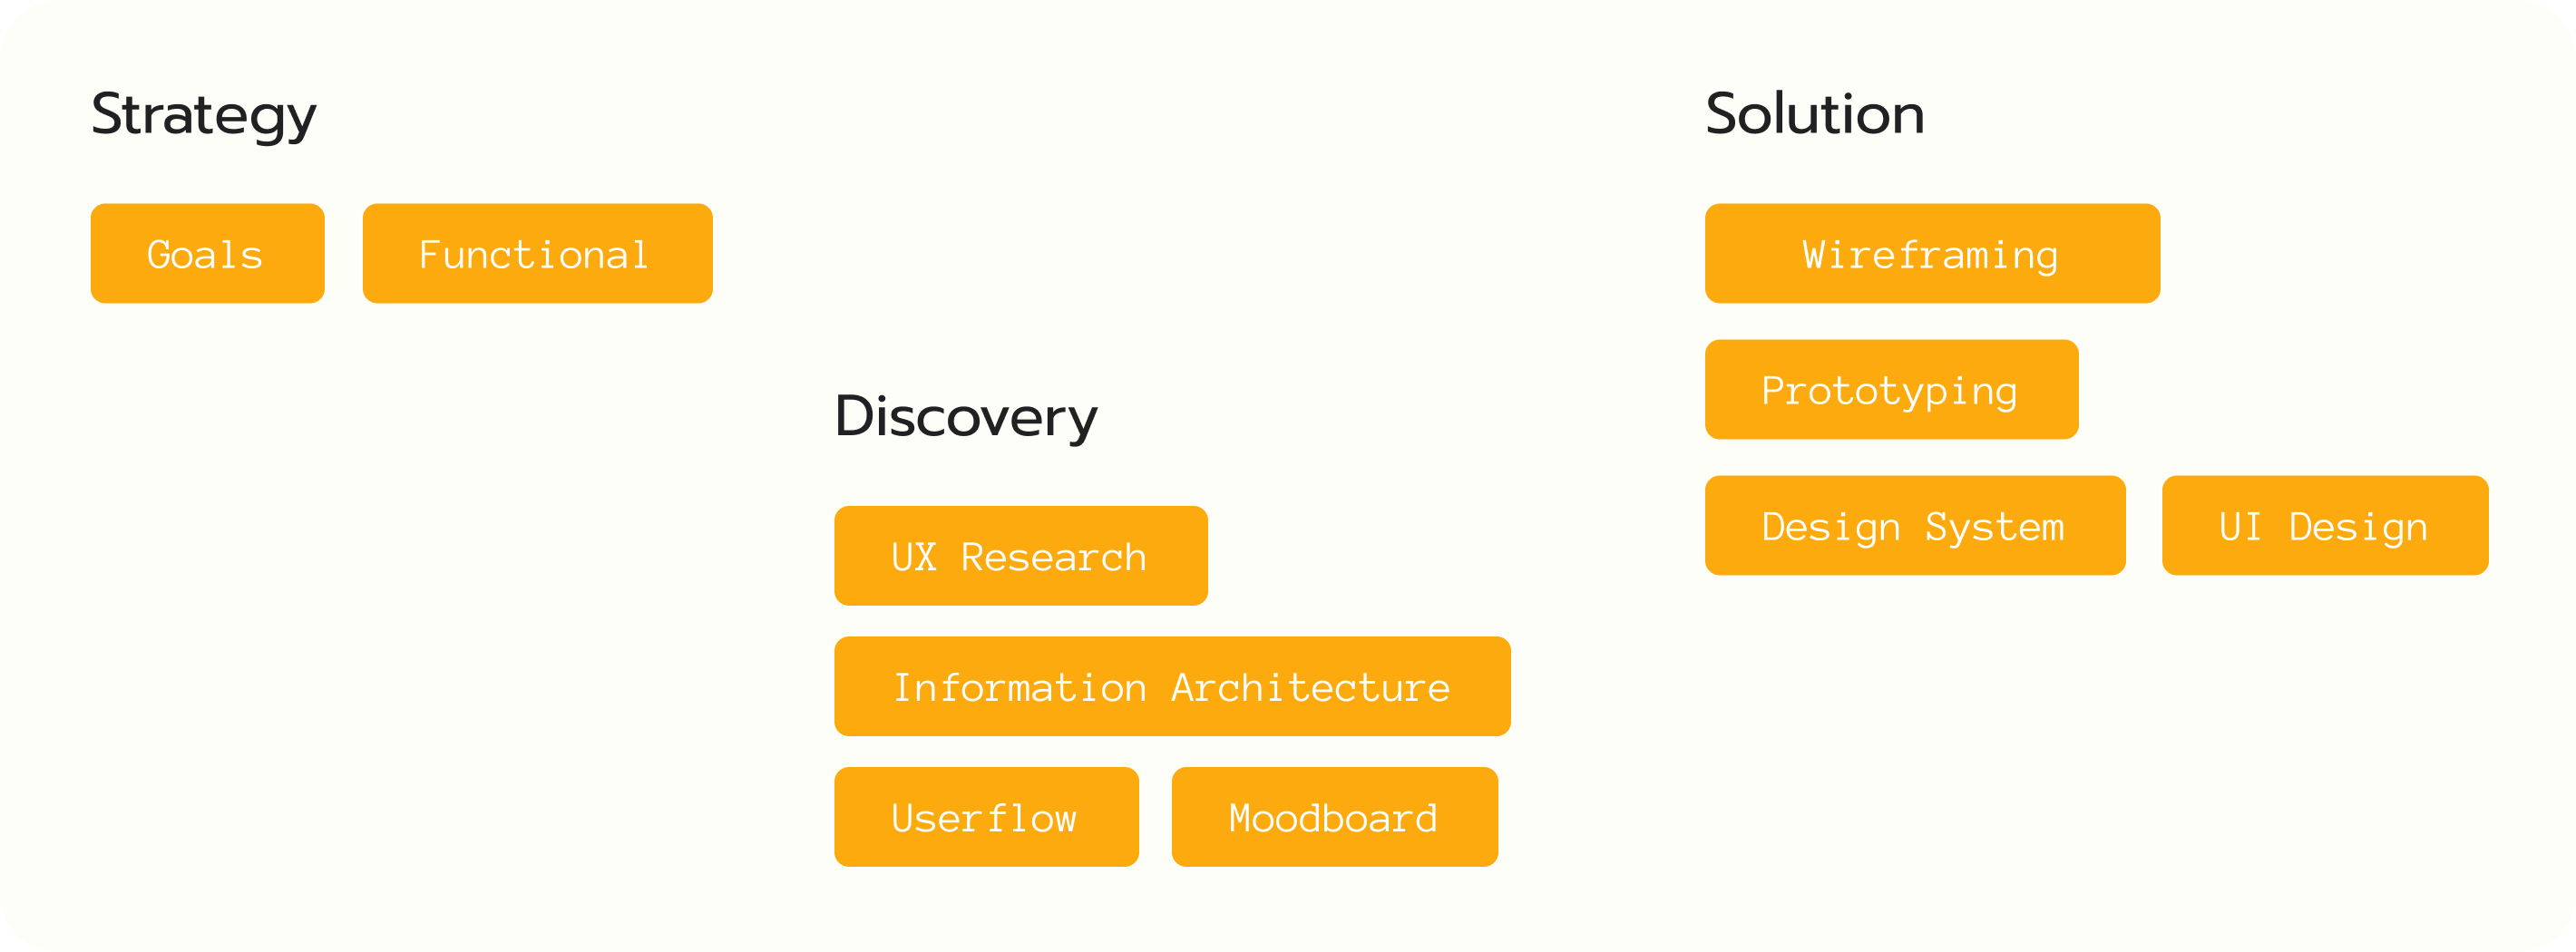
Task: Open the UX Research tag
Action: [x=1020, y=556]
